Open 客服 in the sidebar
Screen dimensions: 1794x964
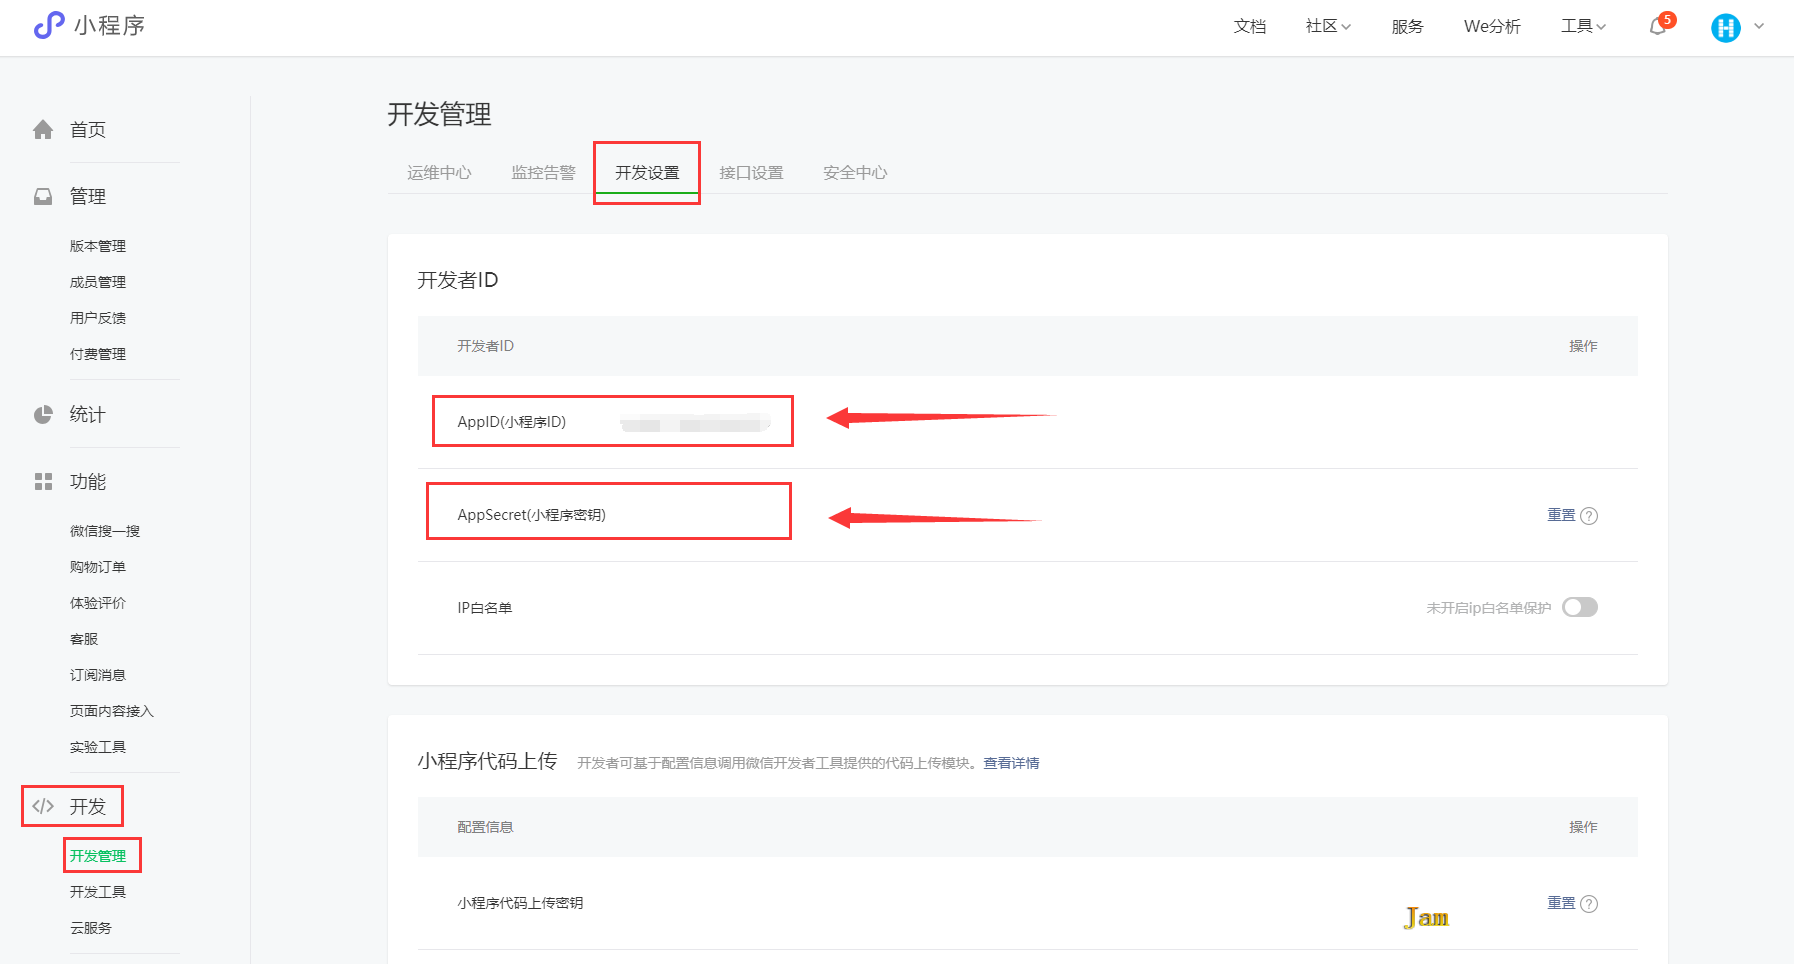84,639
